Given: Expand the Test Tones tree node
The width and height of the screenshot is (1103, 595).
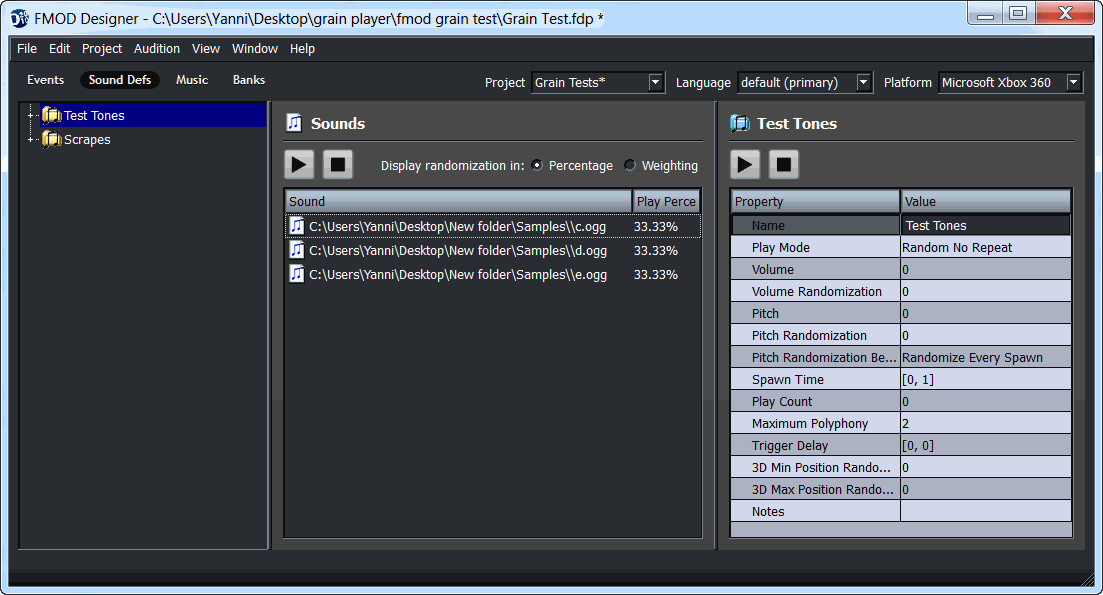Looking at the screenshot, I should click(30, 115).
